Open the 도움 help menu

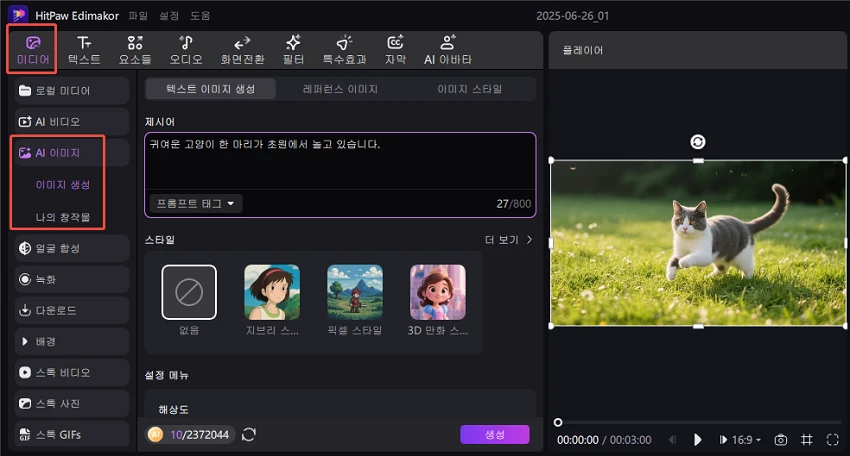(200, 16)
